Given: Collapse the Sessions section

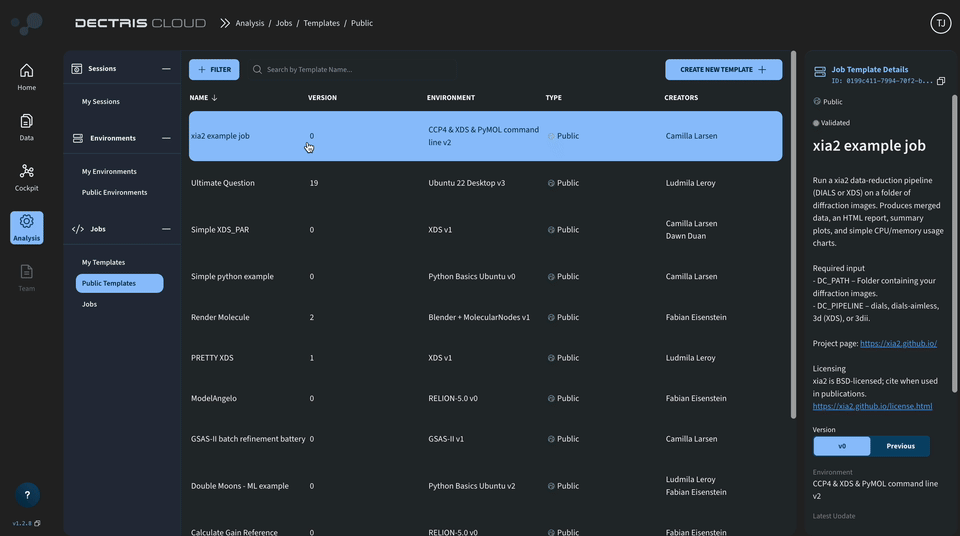Looking at the screenshot, I should click(166, 69).
